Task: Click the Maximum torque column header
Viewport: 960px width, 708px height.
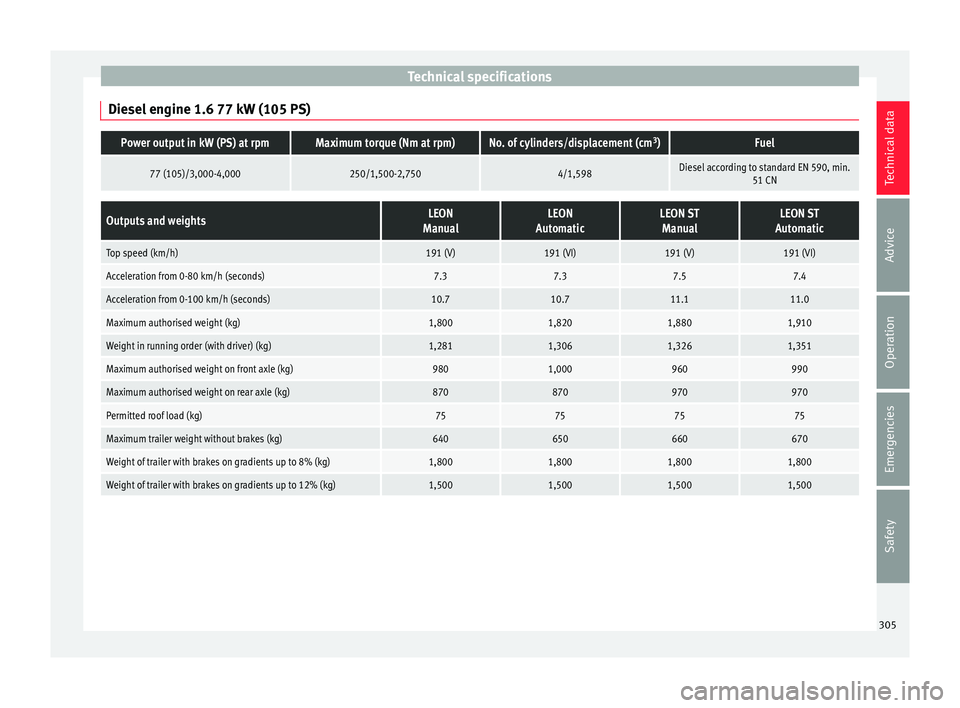Action: point(385,143)
